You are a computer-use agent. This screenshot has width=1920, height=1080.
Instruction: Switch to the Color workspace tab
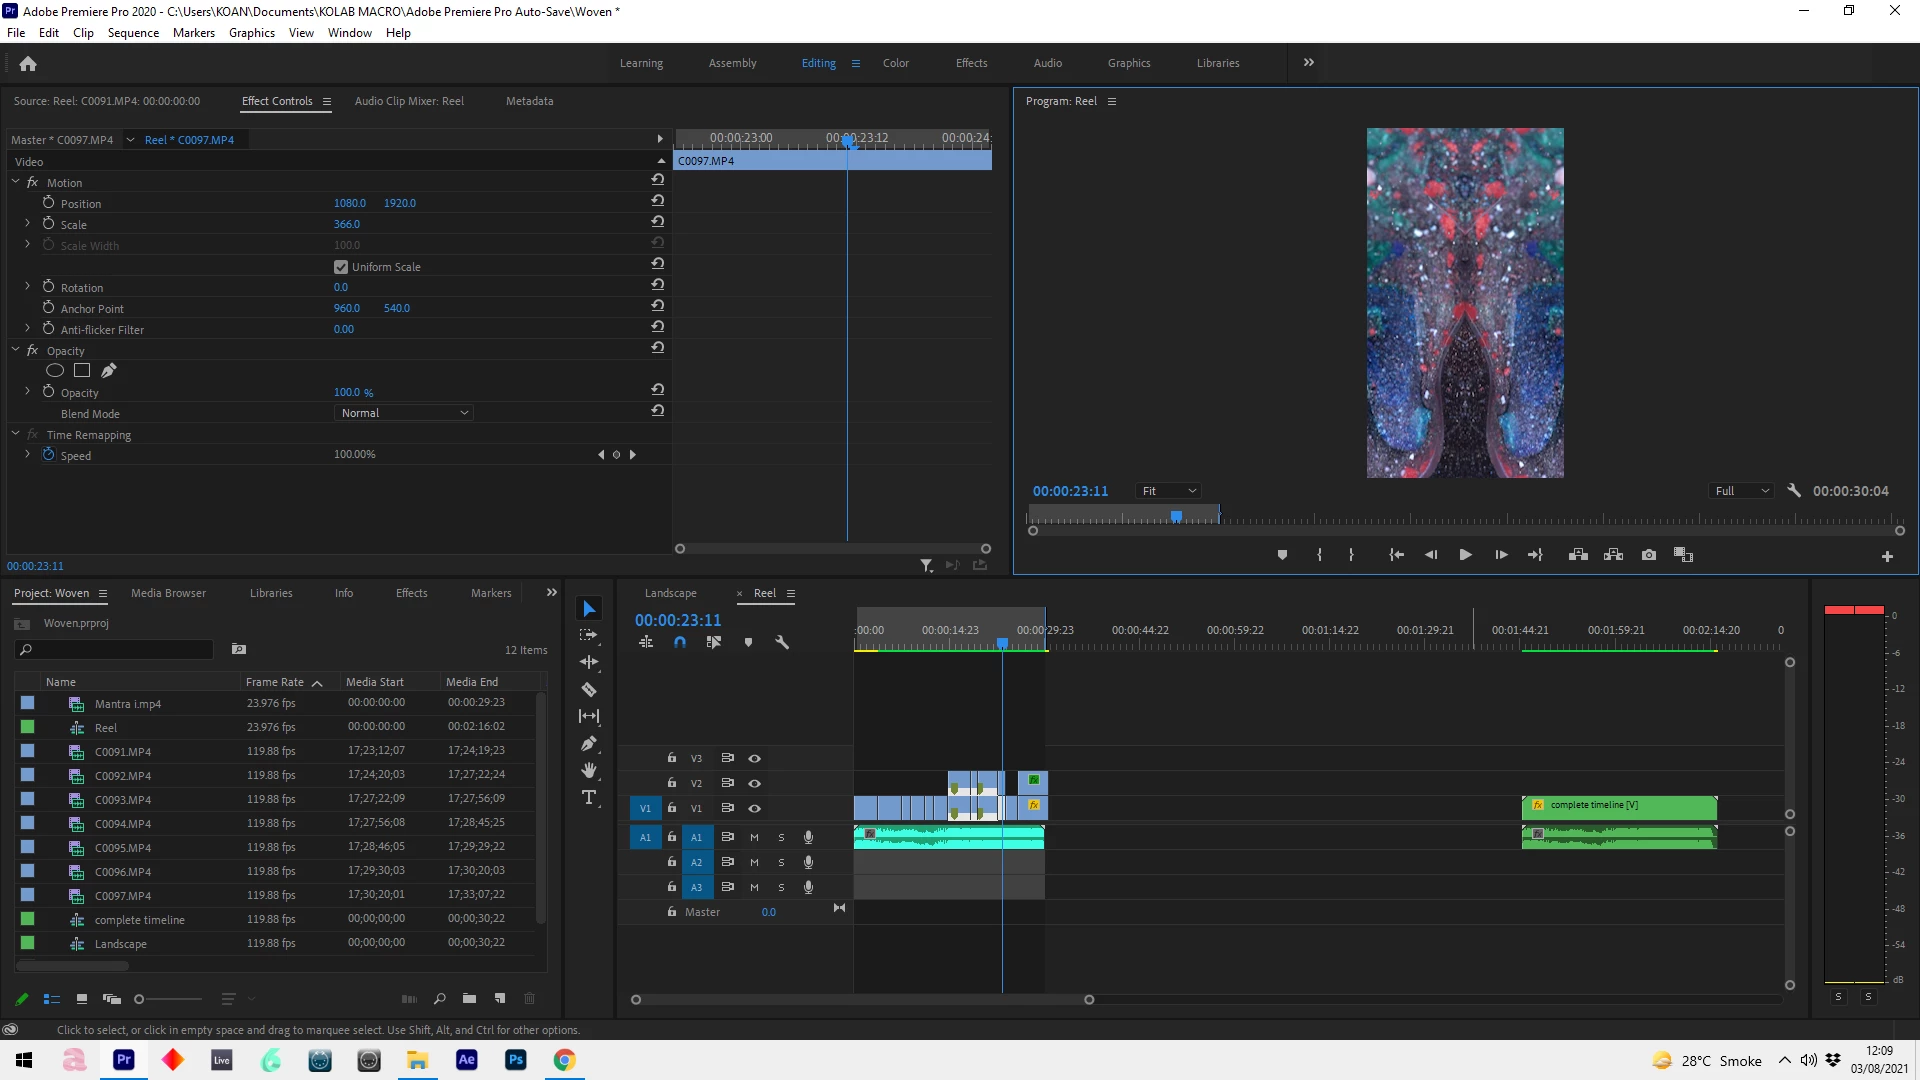(x=895, y=63)
